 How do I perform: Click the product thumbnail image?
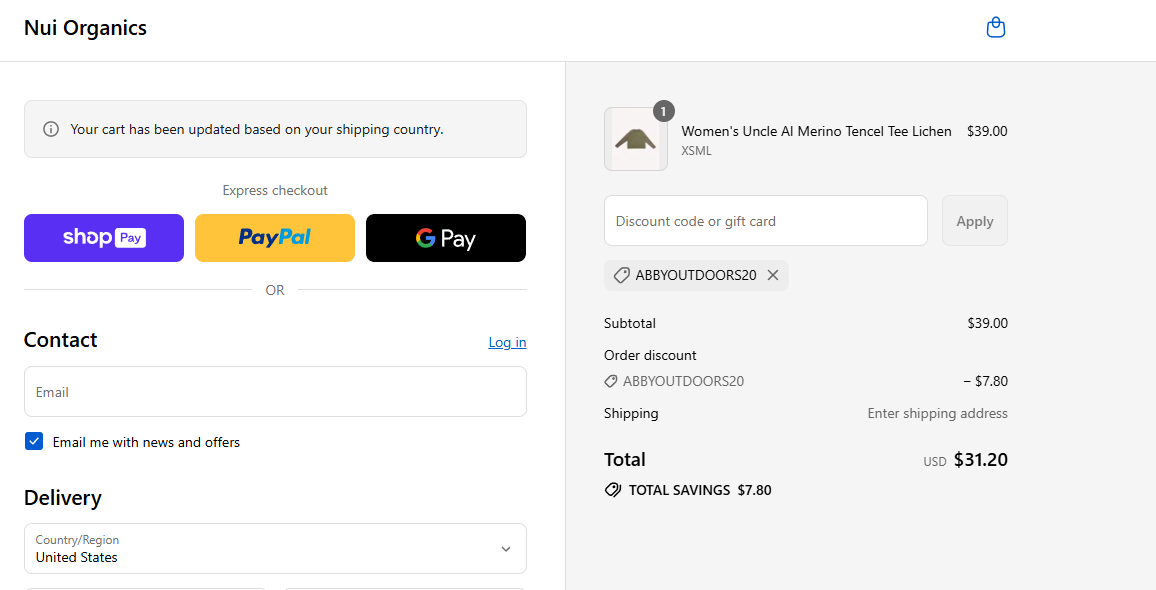point(635,139)
